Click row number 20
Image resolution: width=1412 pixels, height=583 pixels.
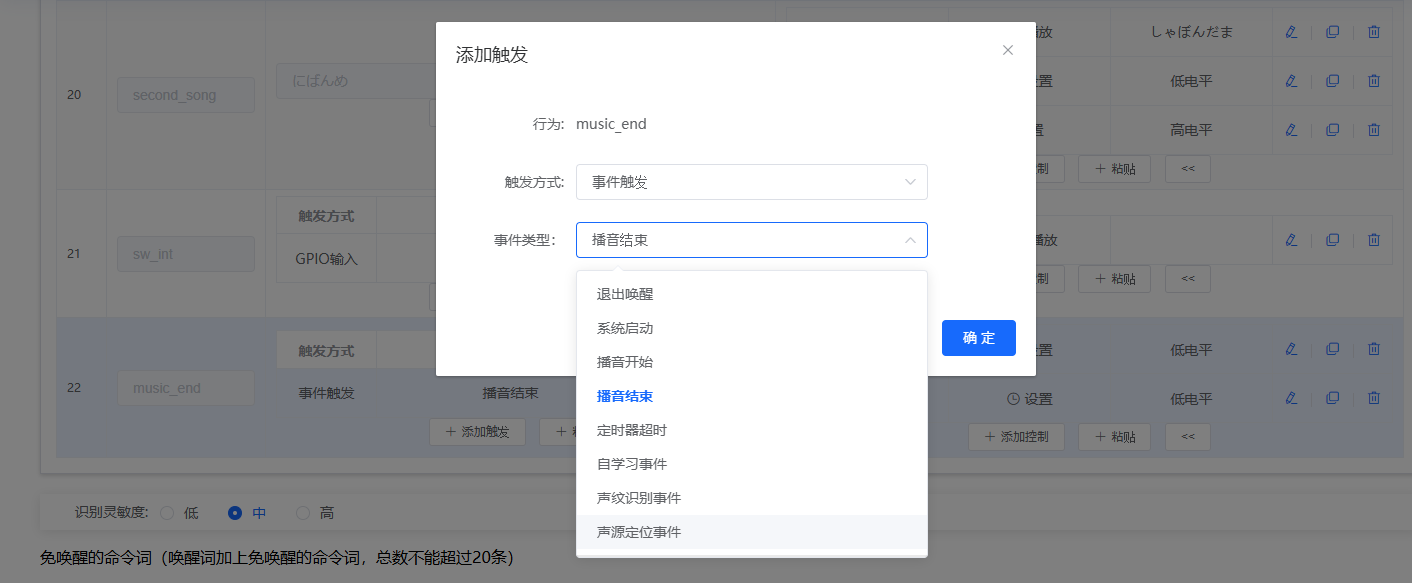coord(74,95)
